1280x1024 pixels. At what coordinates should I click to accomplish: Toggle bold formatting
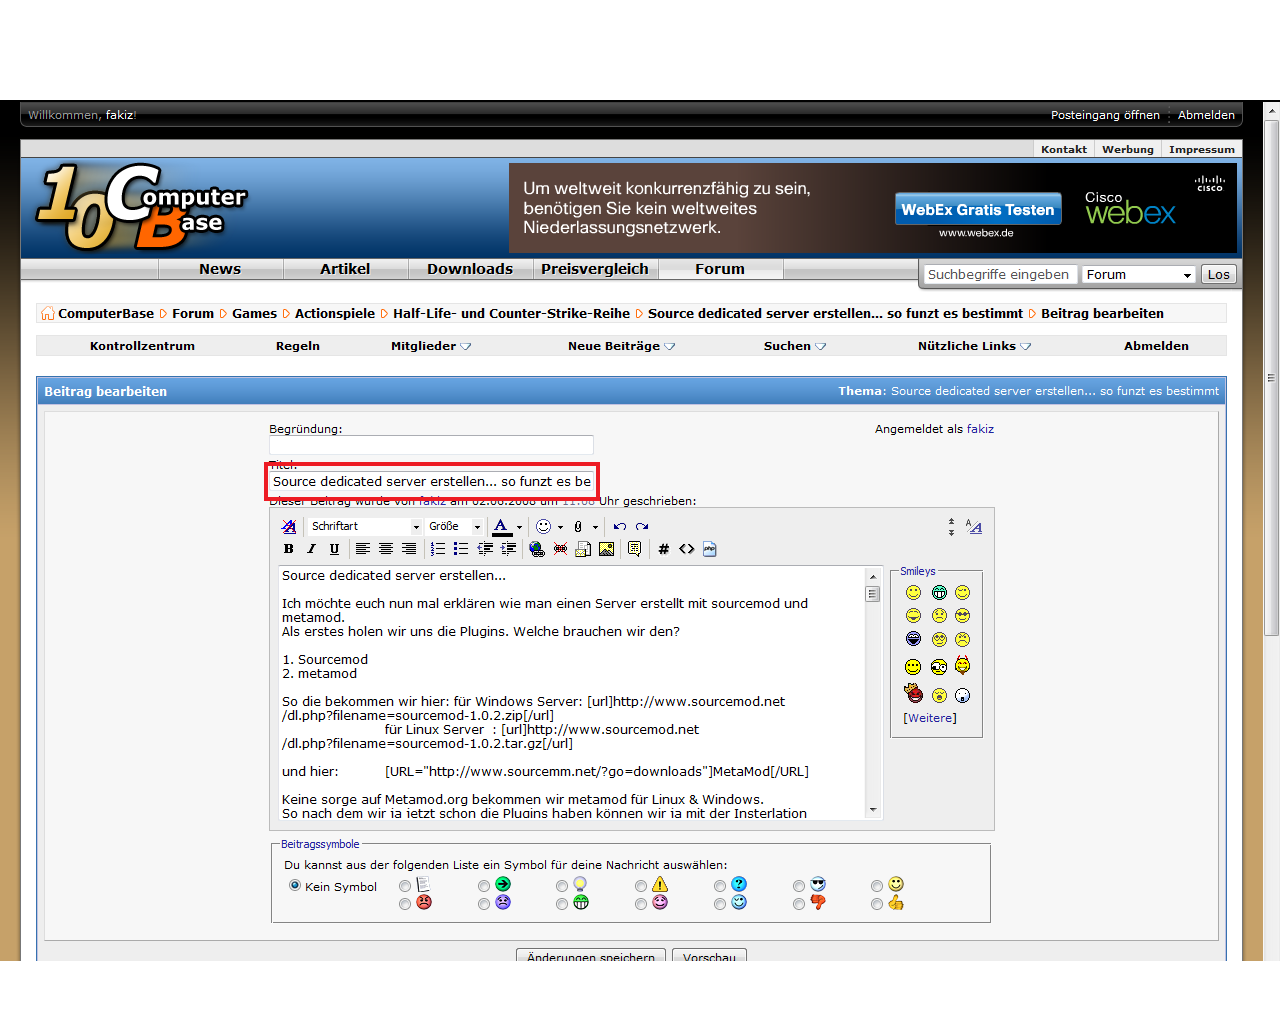(289, 549)
